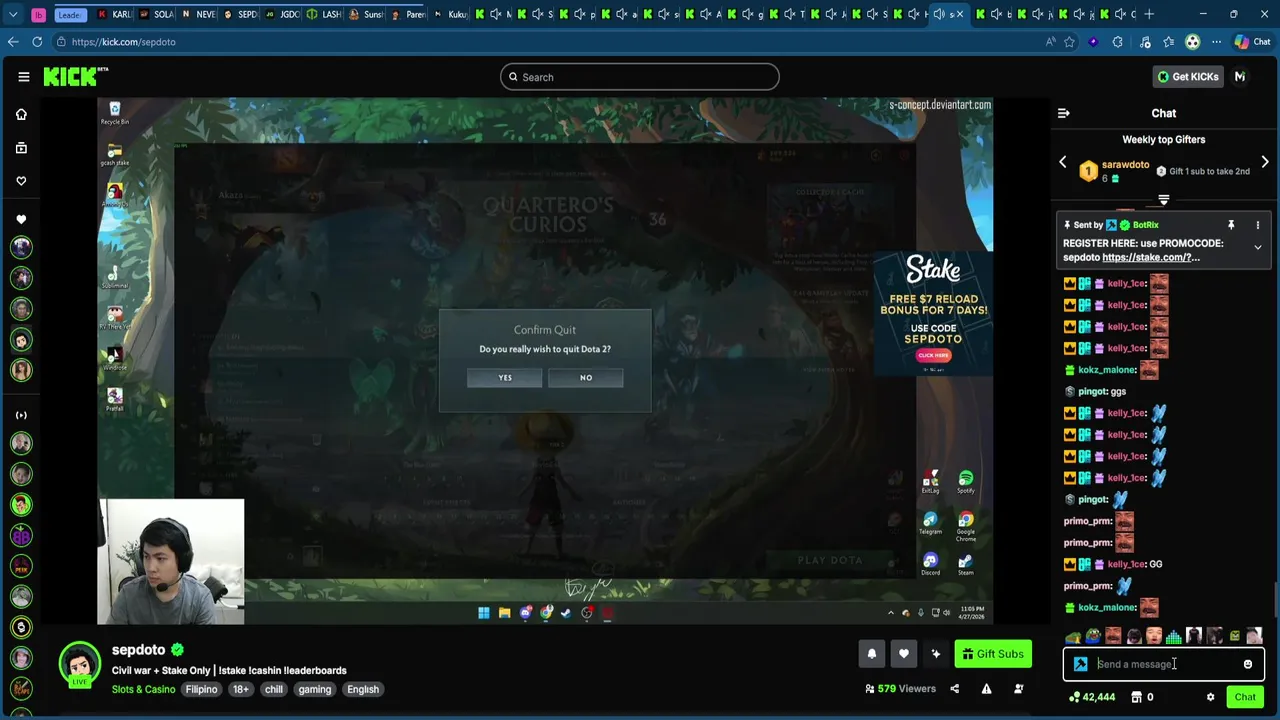Switch to the NEVE browser tab
The height and width of the screenshot is (720, 1280).
pos(198,14)
